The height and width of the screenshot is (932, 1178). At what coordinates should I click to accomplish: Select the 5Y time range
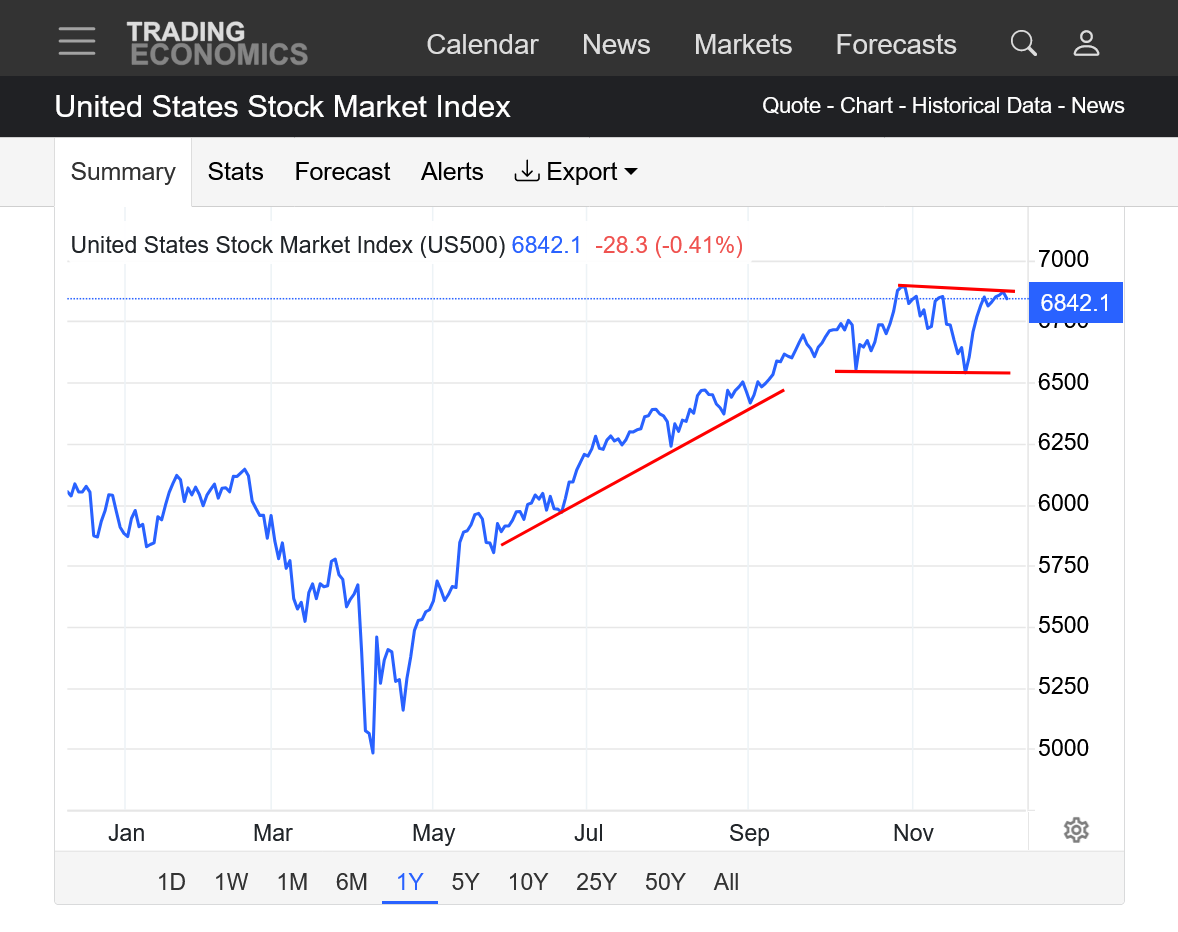466,882
